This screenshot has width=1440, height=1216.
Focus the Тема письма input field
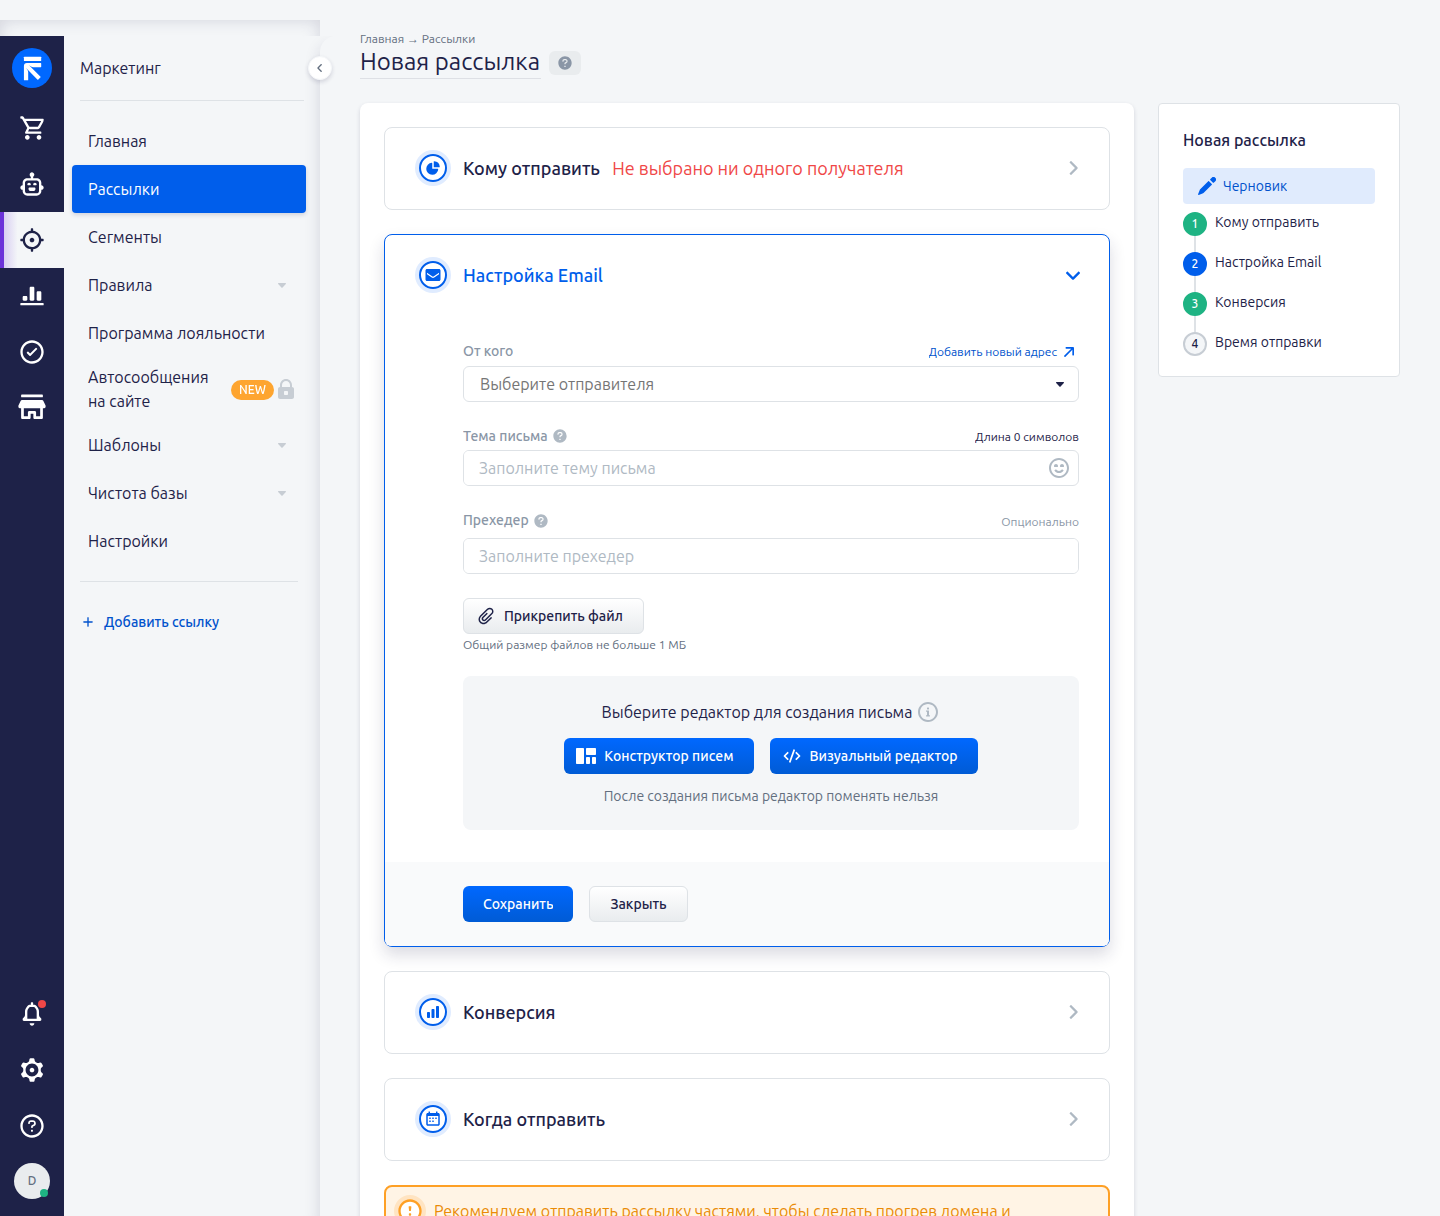click(x=770, y=468)
